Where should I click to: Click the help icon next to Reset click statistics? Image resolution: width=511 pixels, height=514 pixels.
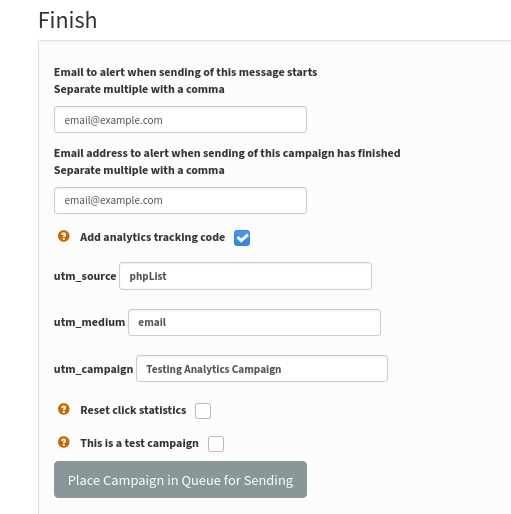tap(64, 409)
